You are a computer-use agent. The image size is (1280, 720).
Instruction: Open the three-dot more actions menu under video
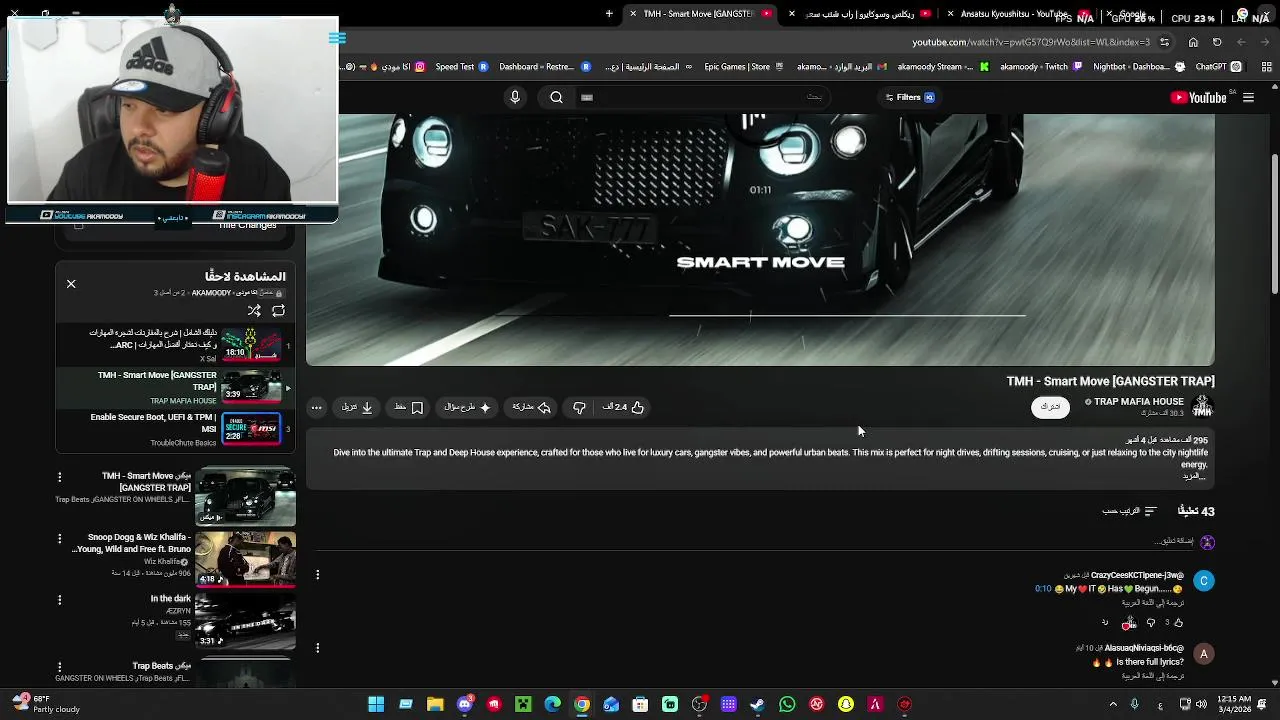pos(316,407)
